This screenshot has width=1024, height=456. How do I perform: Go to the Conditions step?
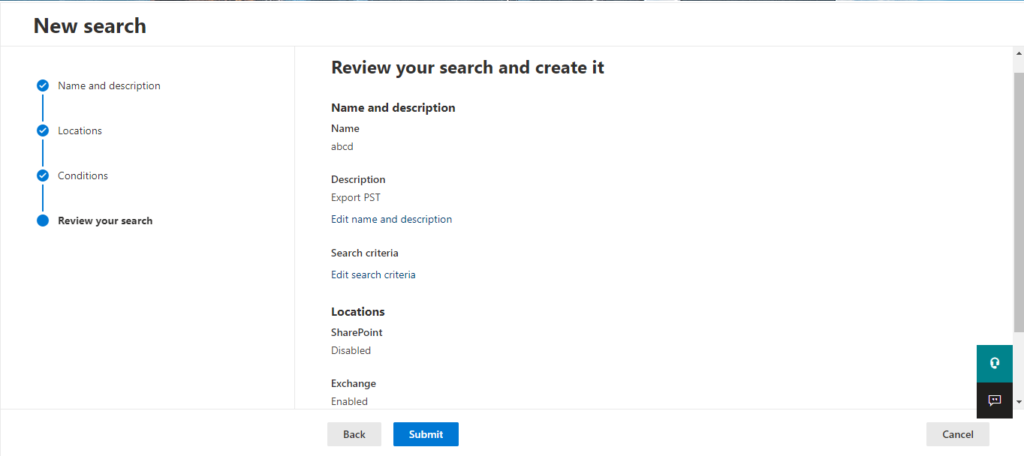(x=83, y=176)
